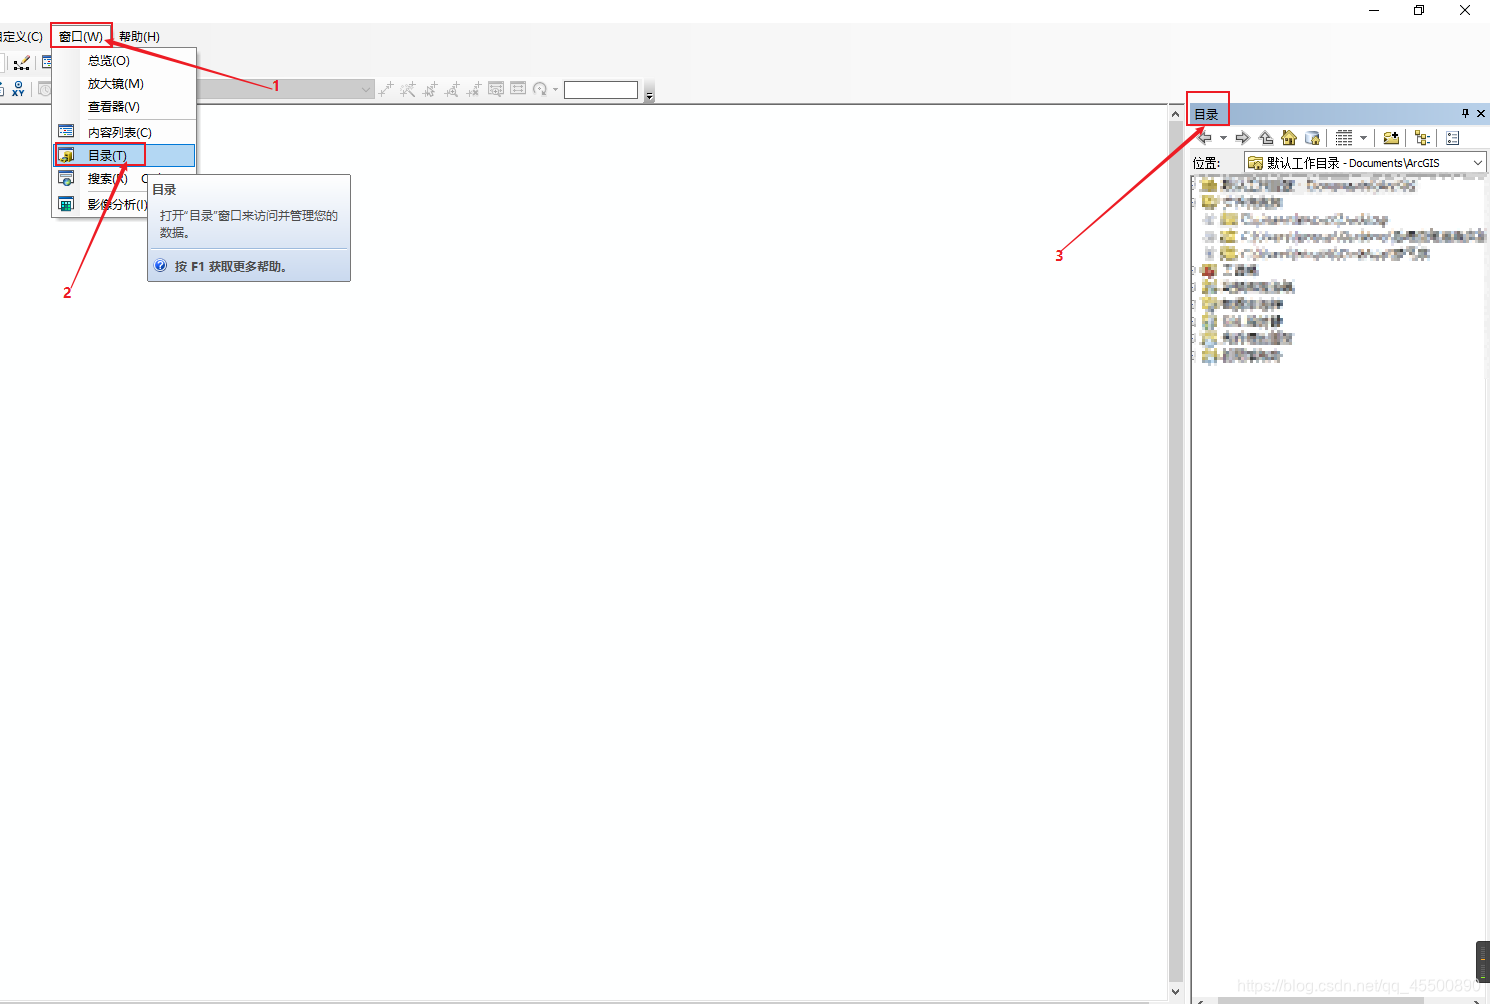Click the add control points icon
This screenshot has width=1490, height=1004.
386,89
